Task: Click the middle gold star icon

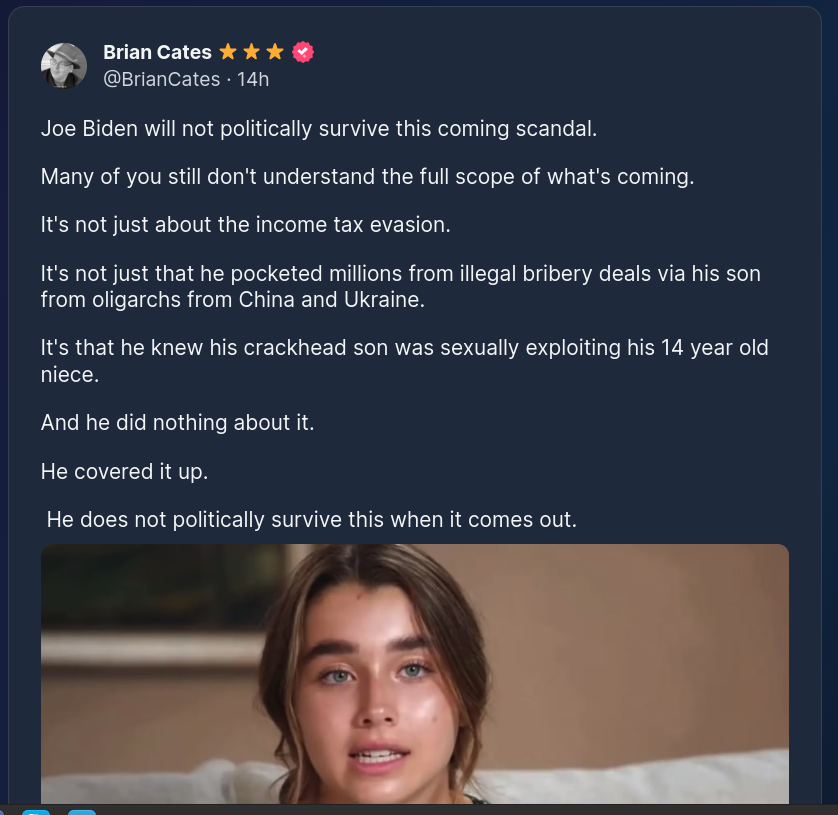Action: tap(252, 52)
